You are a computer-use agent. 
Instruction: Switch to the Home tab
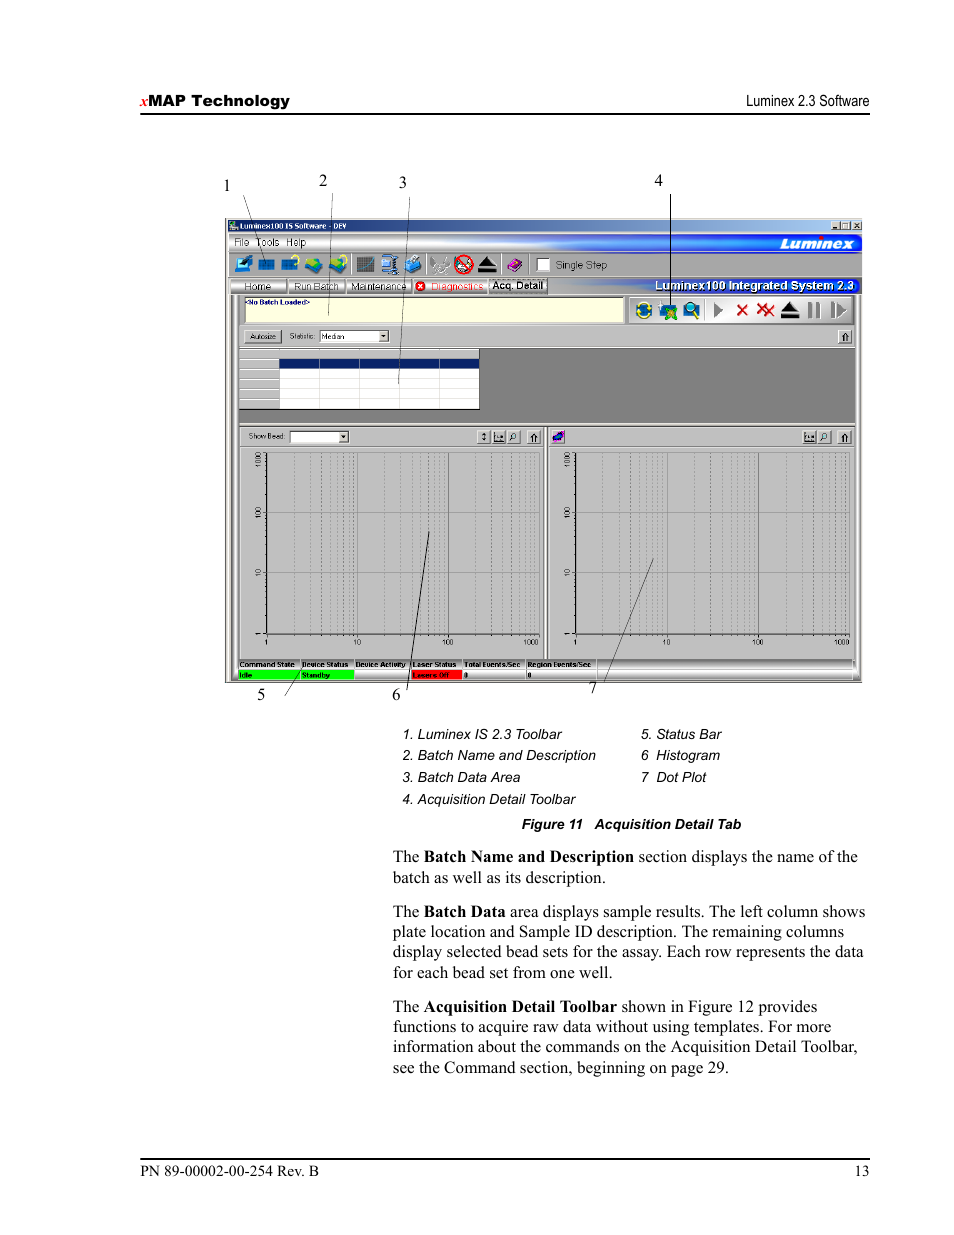point(258,287)
